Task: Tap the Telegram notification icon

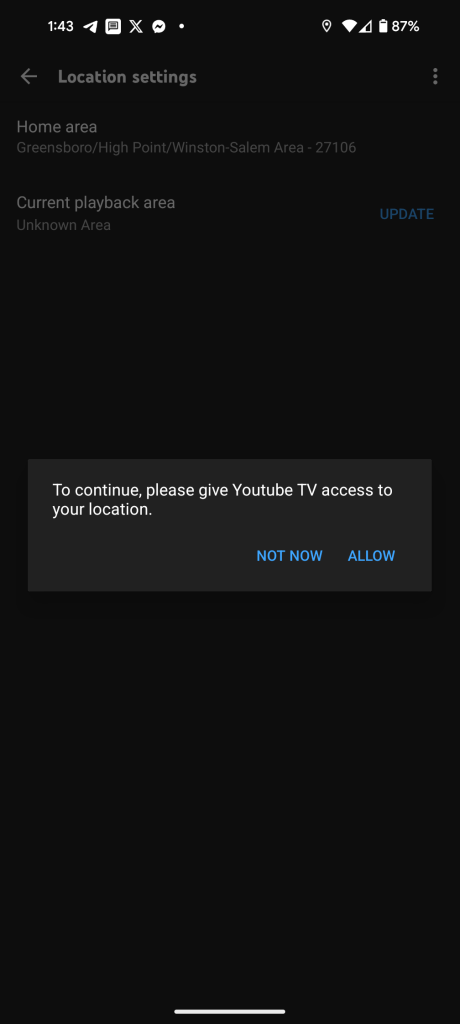Action: [x=91, y=27]
